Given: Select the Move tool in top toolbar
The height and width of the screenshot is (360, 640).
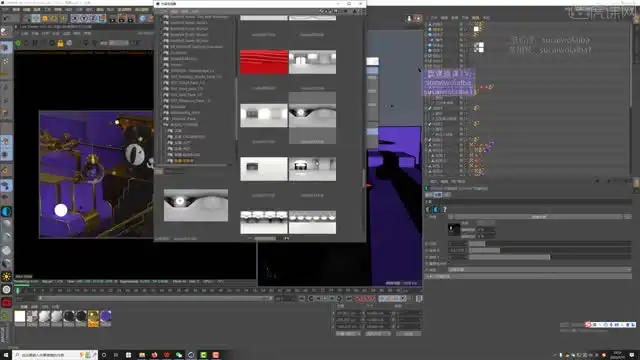Looking at the screenshot, I should pyautogui.click(x=36, y=18).
